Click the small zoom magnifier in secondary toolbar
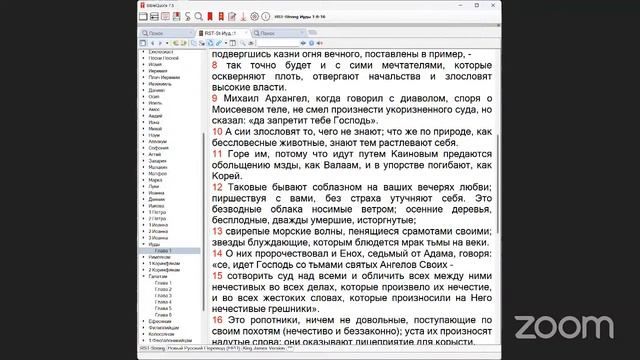 coord(242,43)
